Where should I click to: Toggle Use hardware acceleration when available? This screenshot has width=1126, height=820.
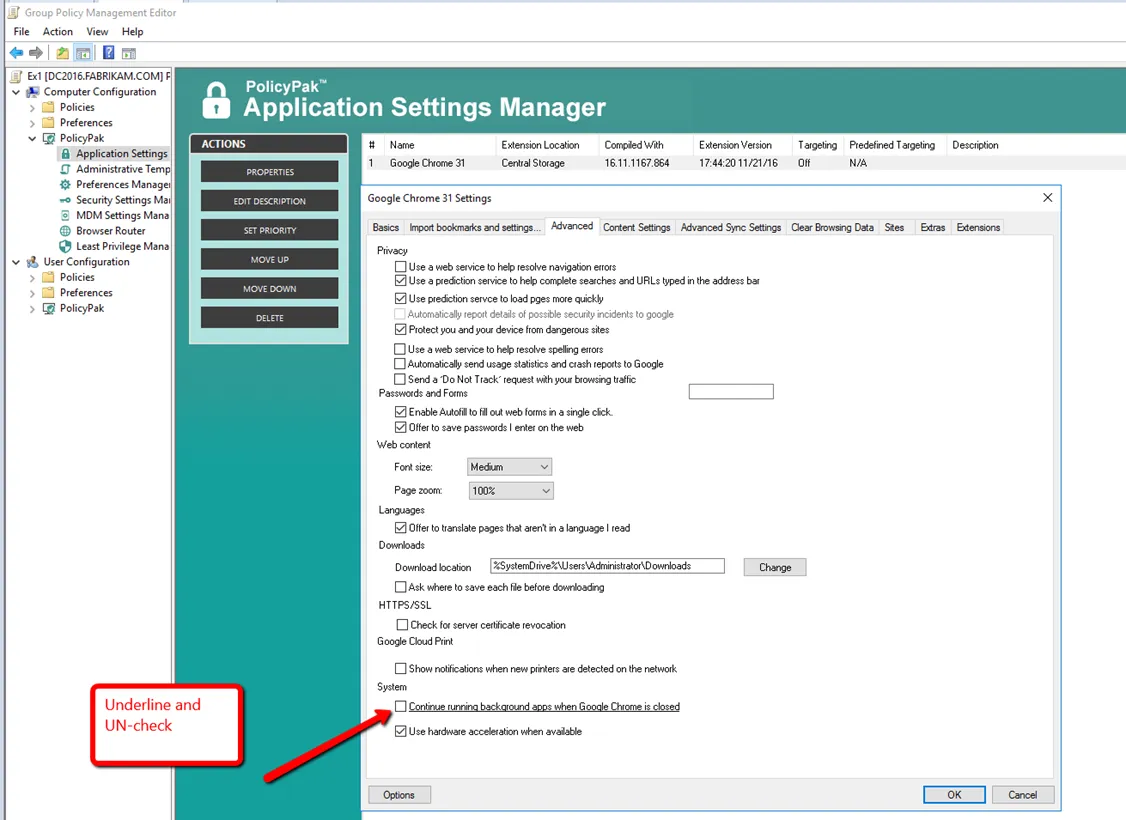tap(401, 732)
